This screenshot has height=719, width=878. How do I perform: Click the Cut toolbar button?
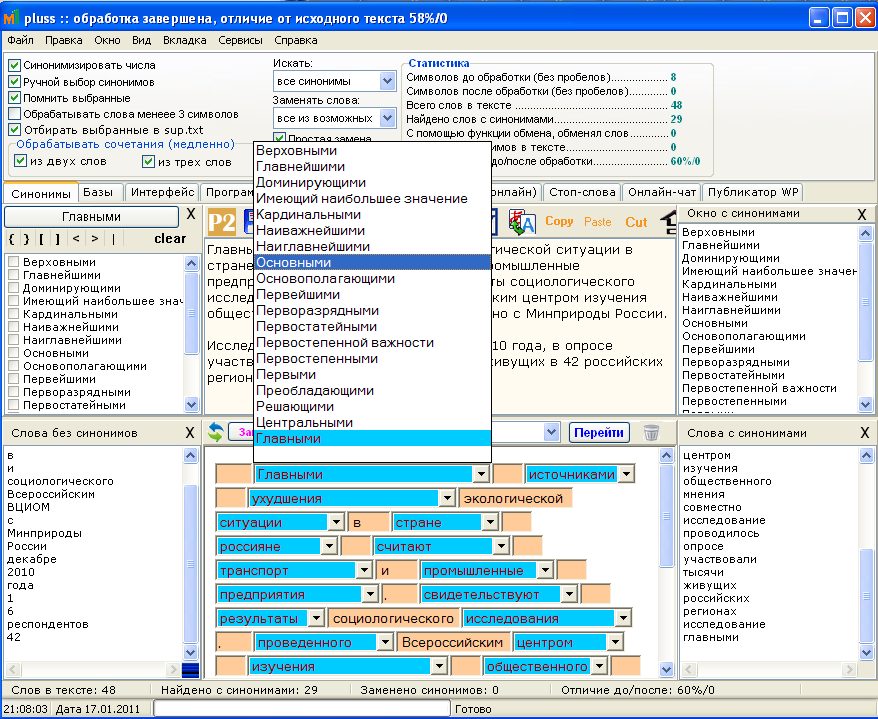(x=636, y=222)
